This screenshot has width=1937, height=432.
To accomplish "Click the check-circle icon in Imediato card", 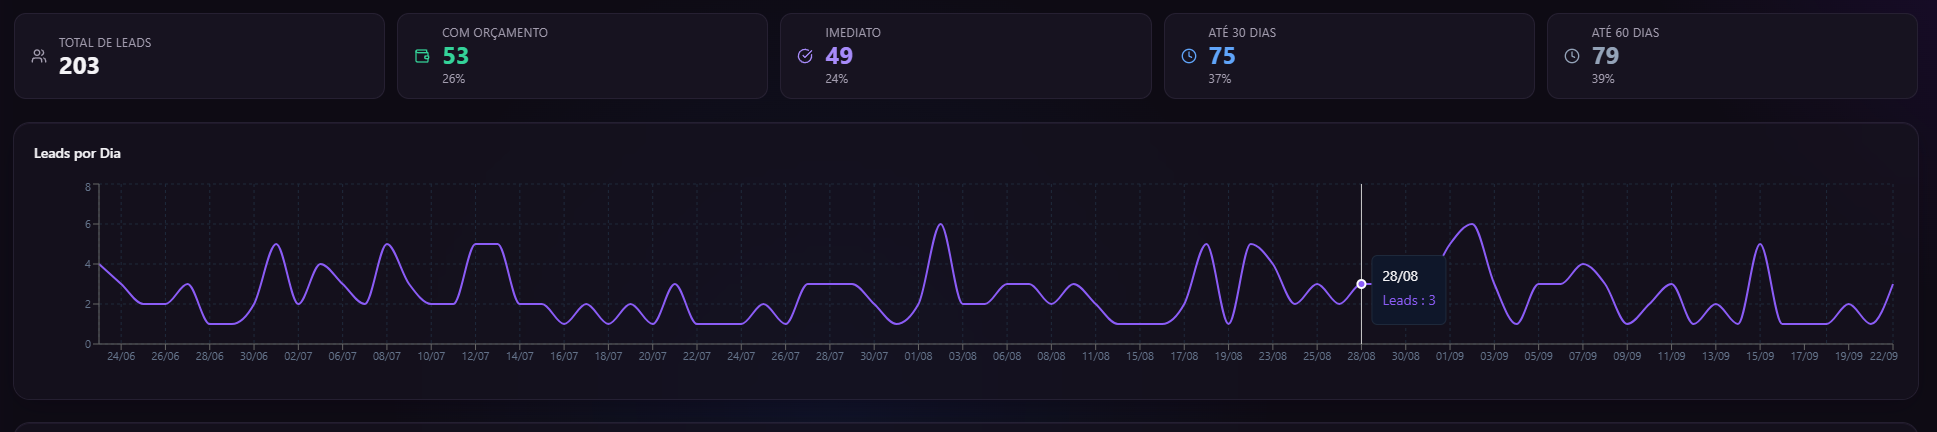I will tap(805, 56).
